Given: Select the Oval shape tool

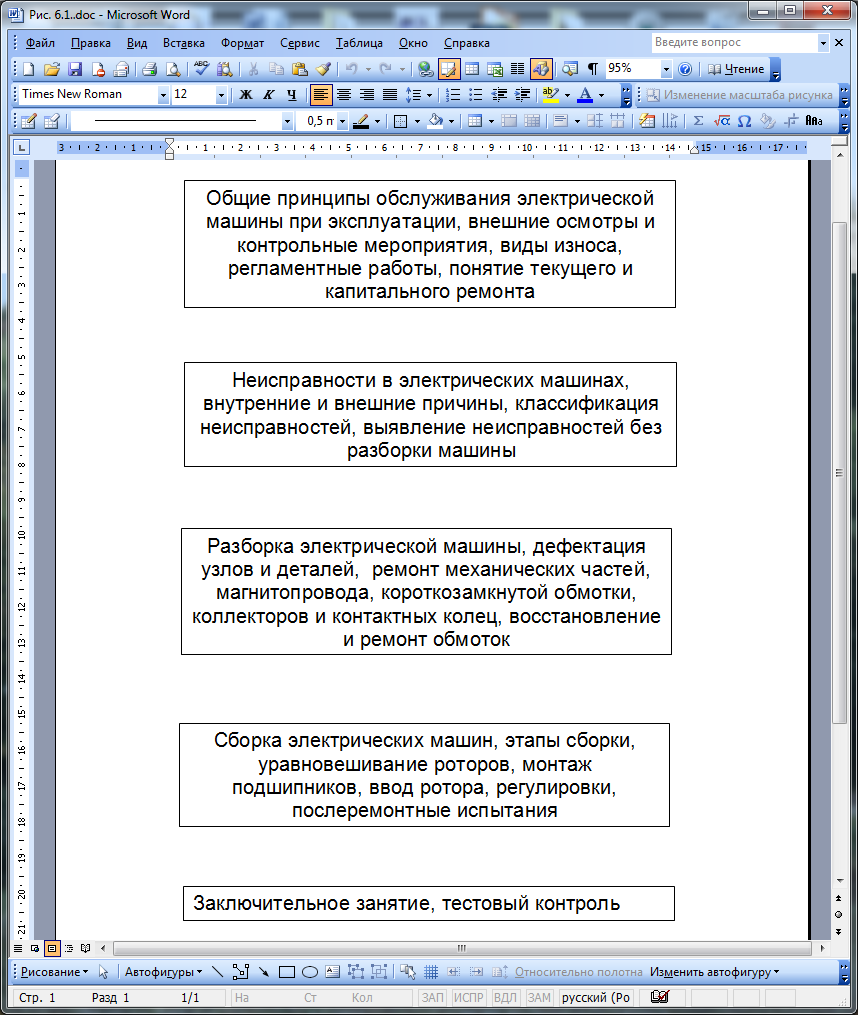Looking at the screenshot, I should click(x=310, y=972).
